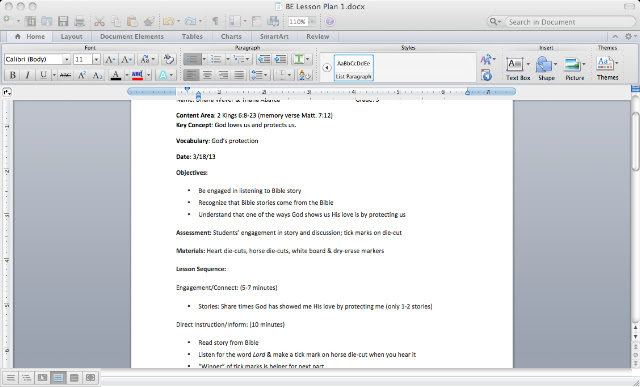Expand numbered list options dropdown
The height and width of the screenshot is (387, 640).
(x=228, y=59)
